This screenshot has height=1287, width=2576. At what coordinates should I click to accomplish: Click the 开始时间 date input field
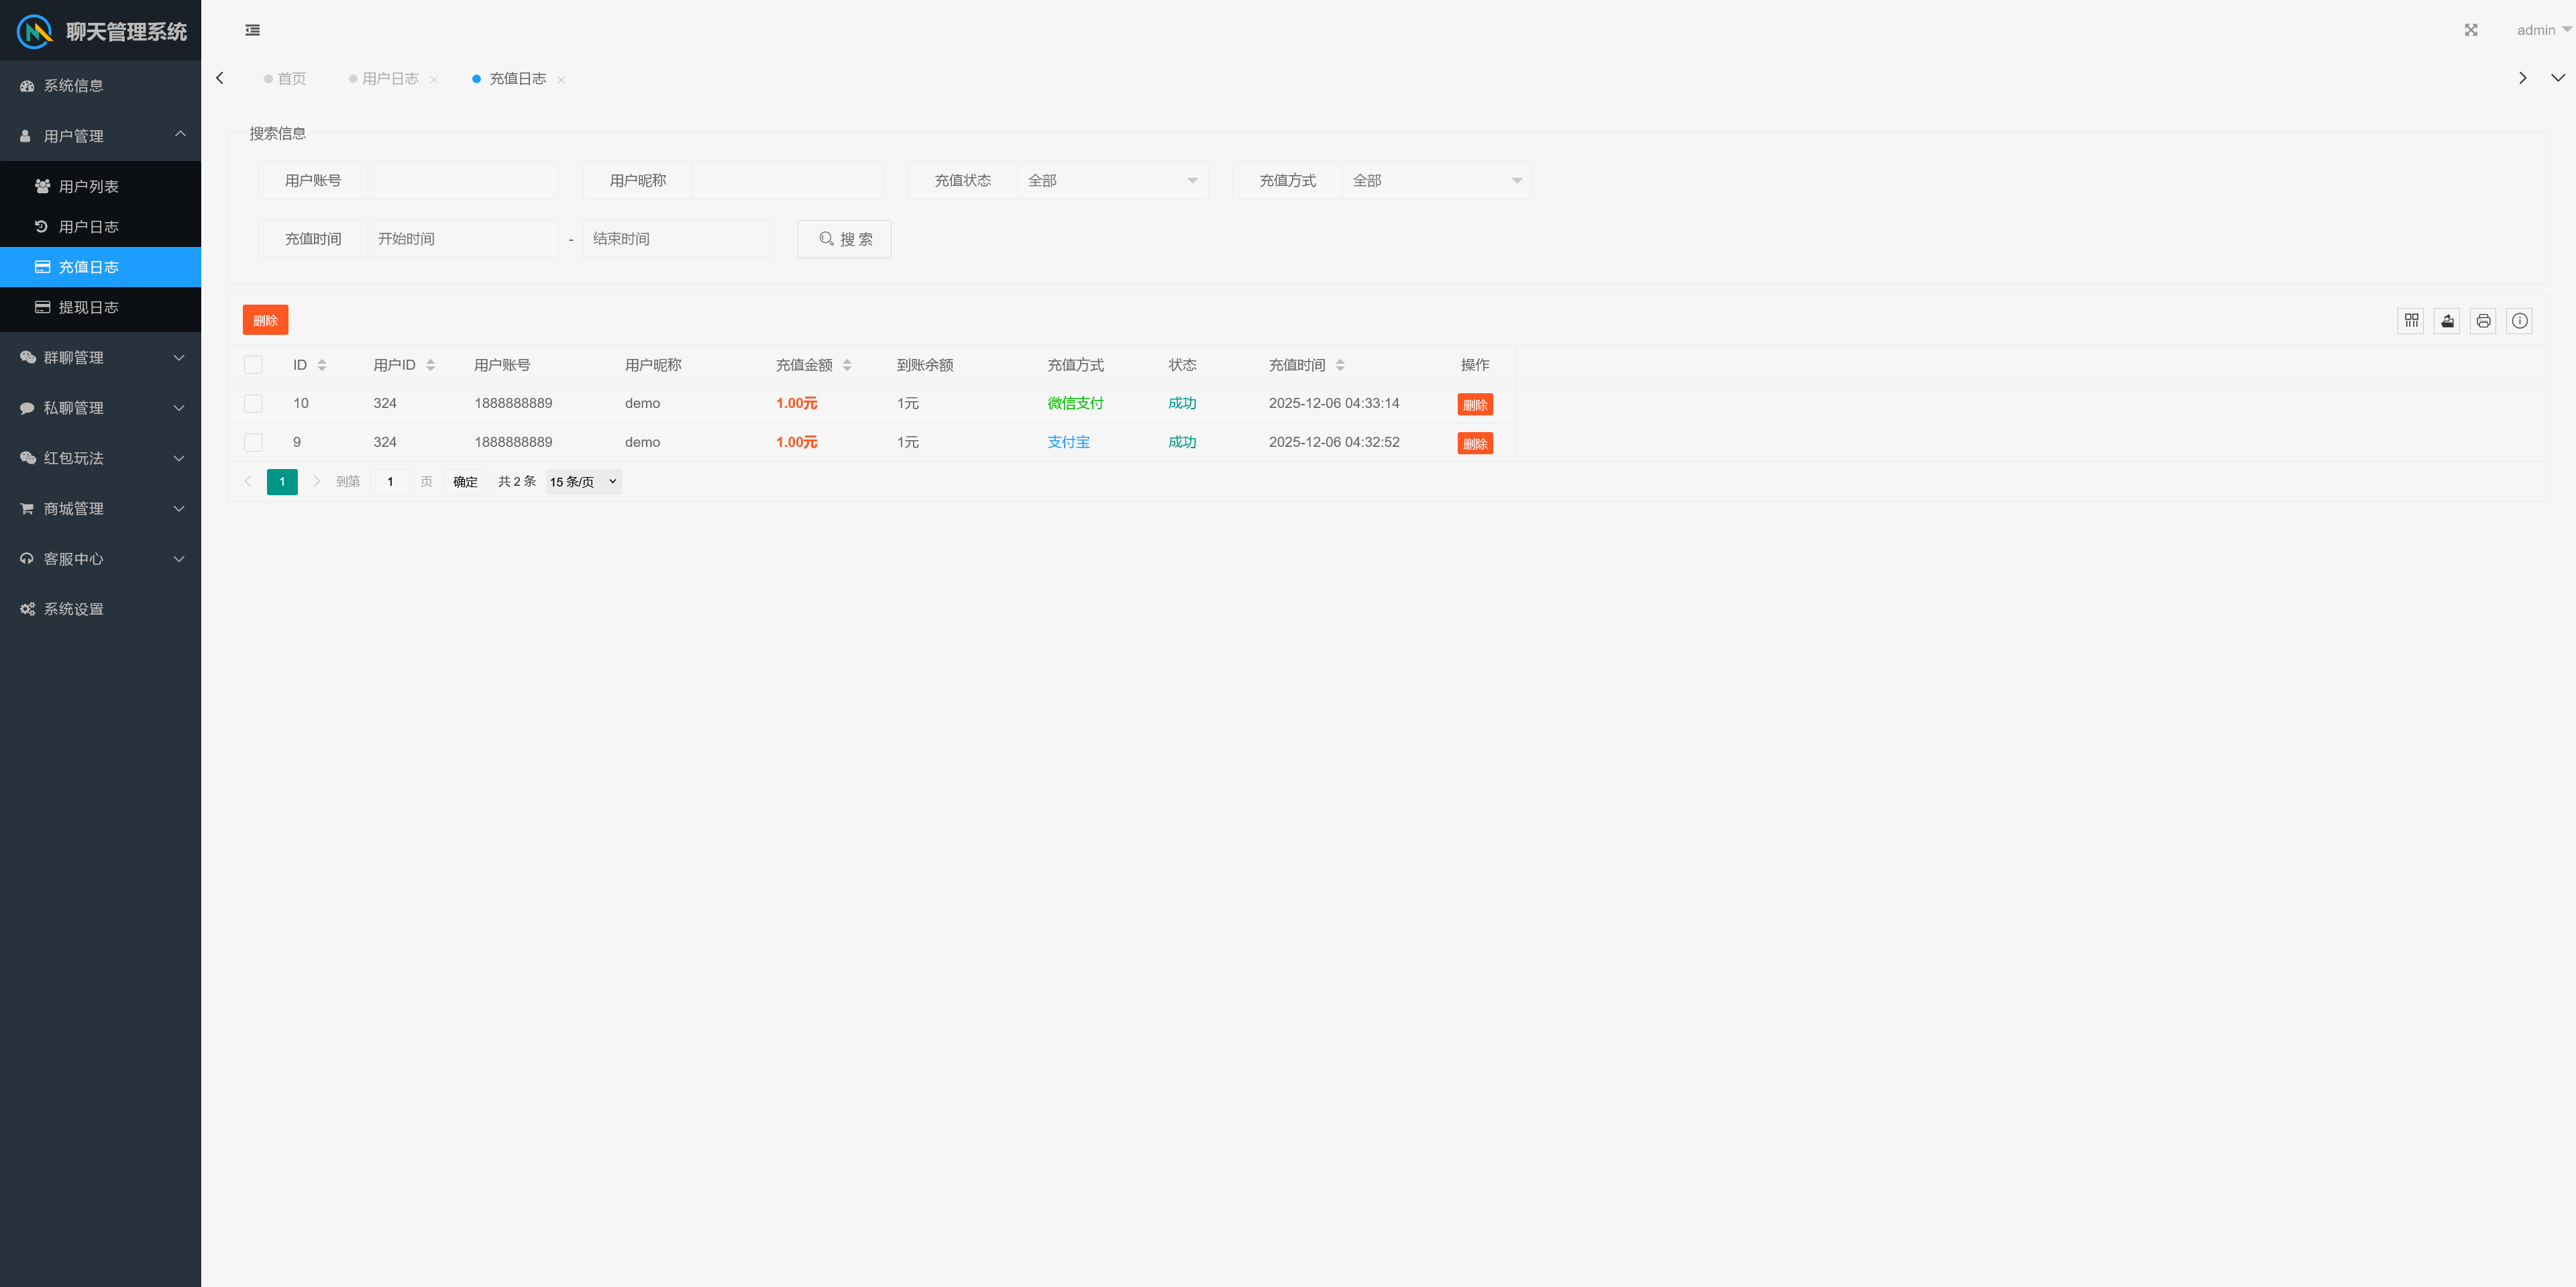click(462, 239)
